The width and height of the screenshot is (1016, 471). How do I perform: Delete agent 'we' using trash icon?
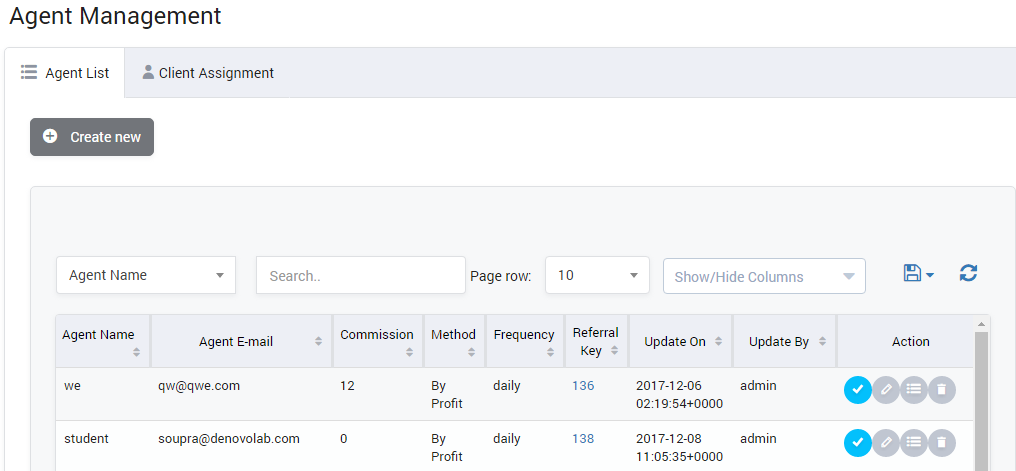pos(941,390)
